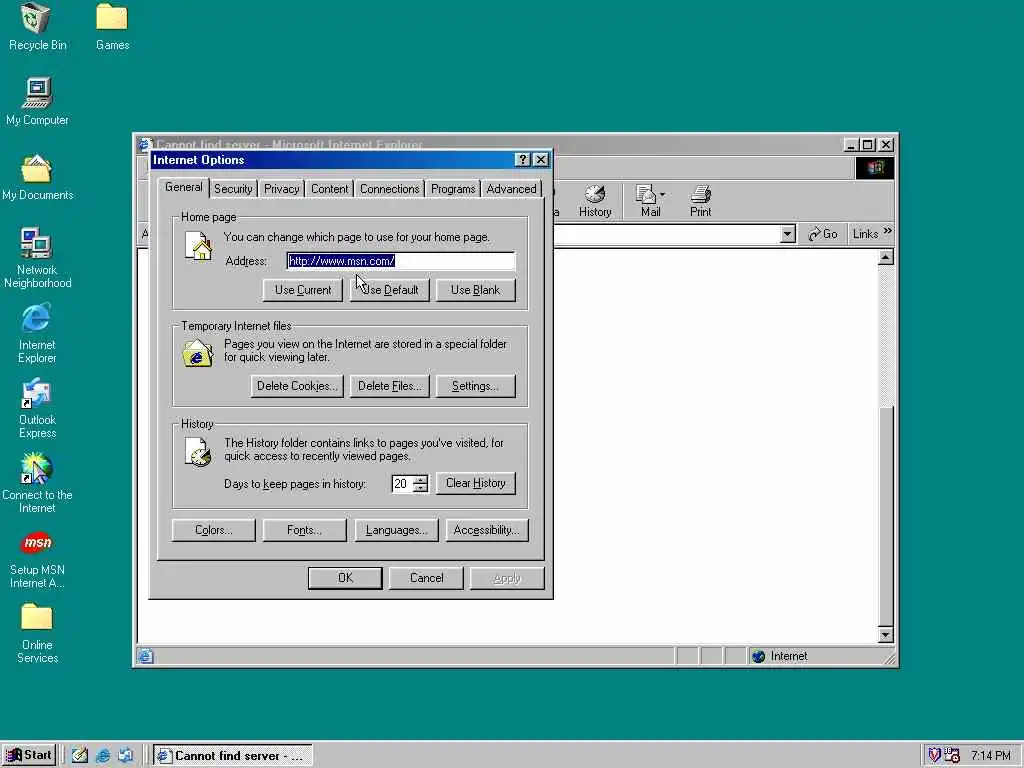Viewport: 1024px width, 768px height.
Task: Open the Accessibility dialog button
Action: pos(487,530)
